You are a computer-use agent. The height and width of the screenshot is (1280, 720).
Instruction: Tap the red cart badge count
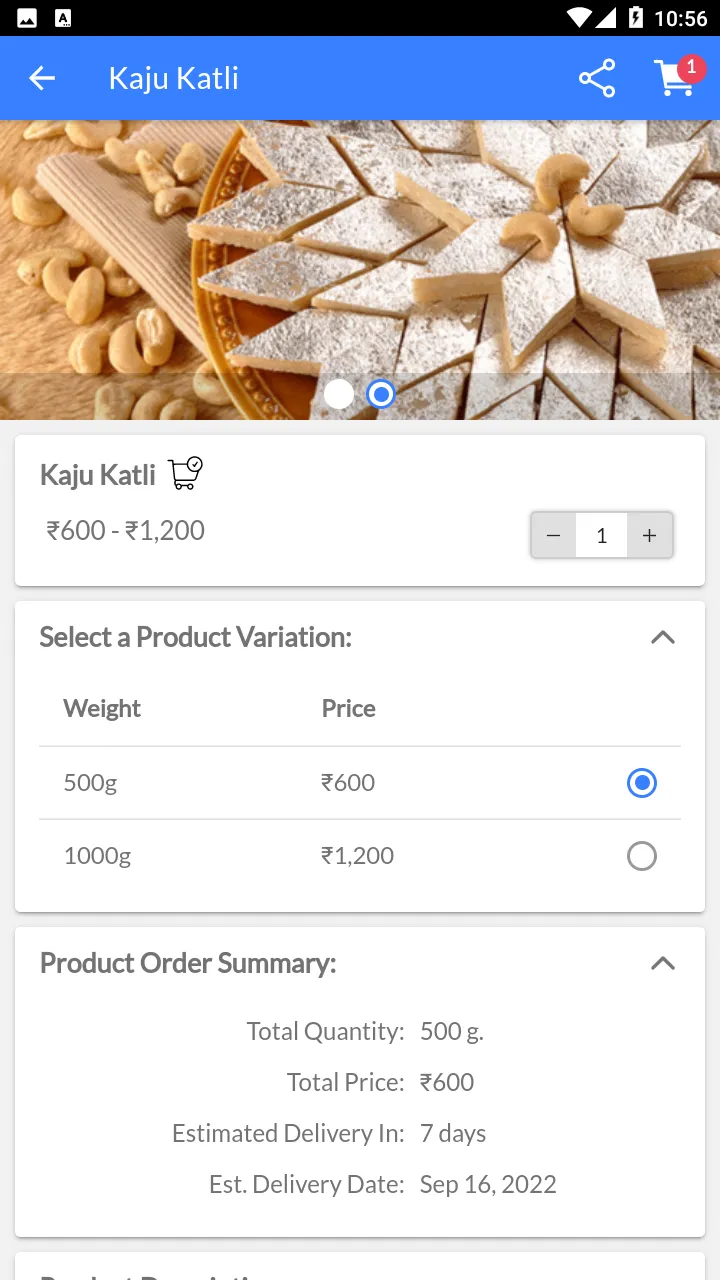click(691, 67)
